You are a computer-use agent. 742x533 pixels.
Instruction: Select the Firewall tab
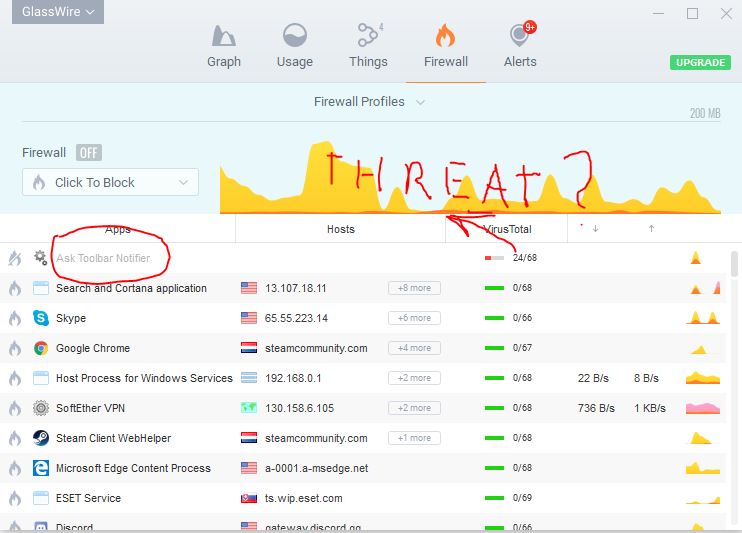pos(446,46)
